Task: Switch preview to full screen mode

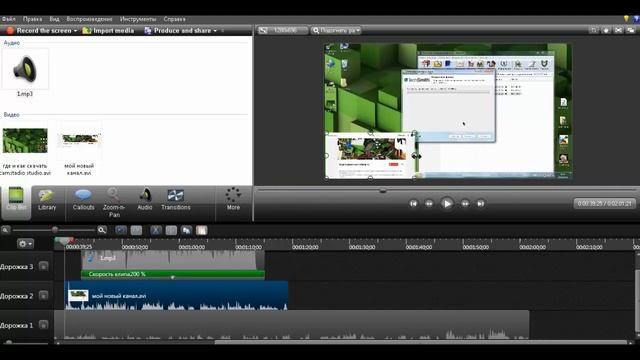Action: click(x=618, y=30)
